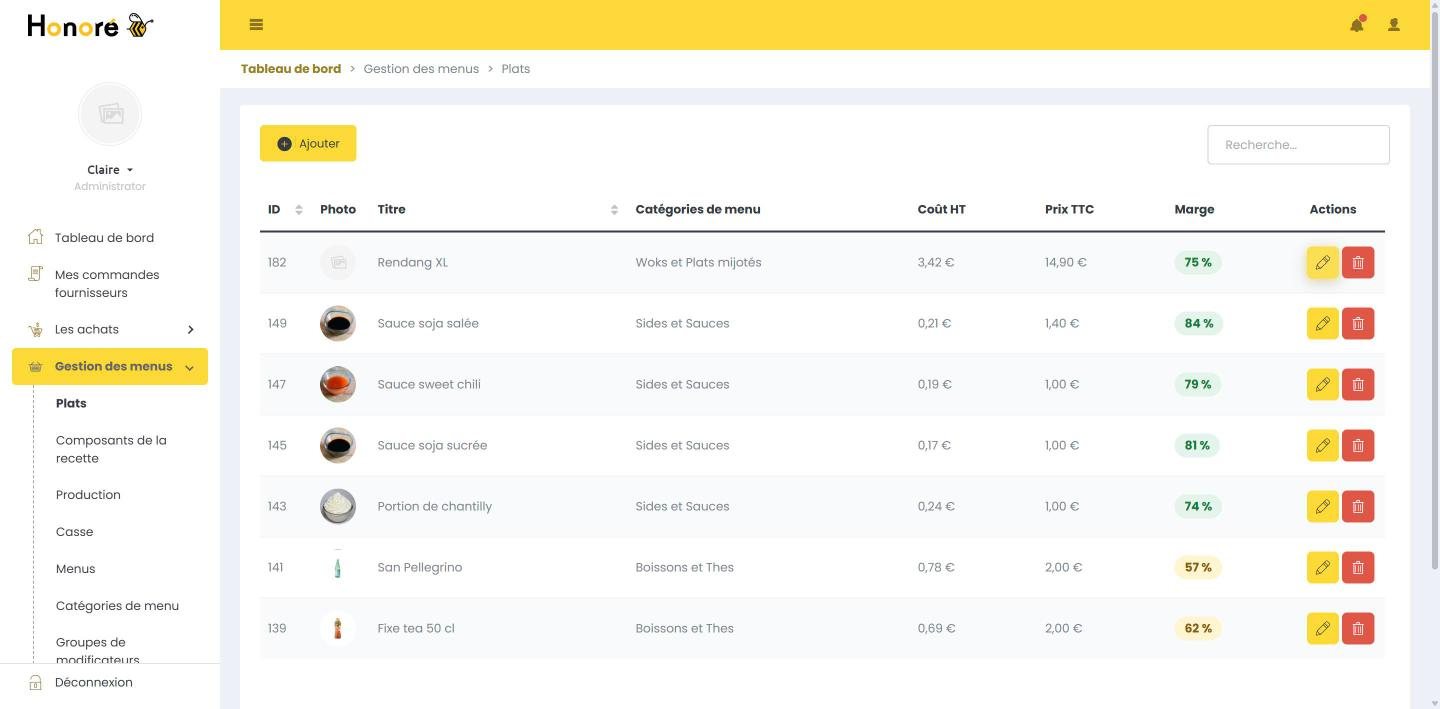Edit the San Pellegrino dish
The width and height of the screenshot is (1440, 709).
coord(1322,567)
